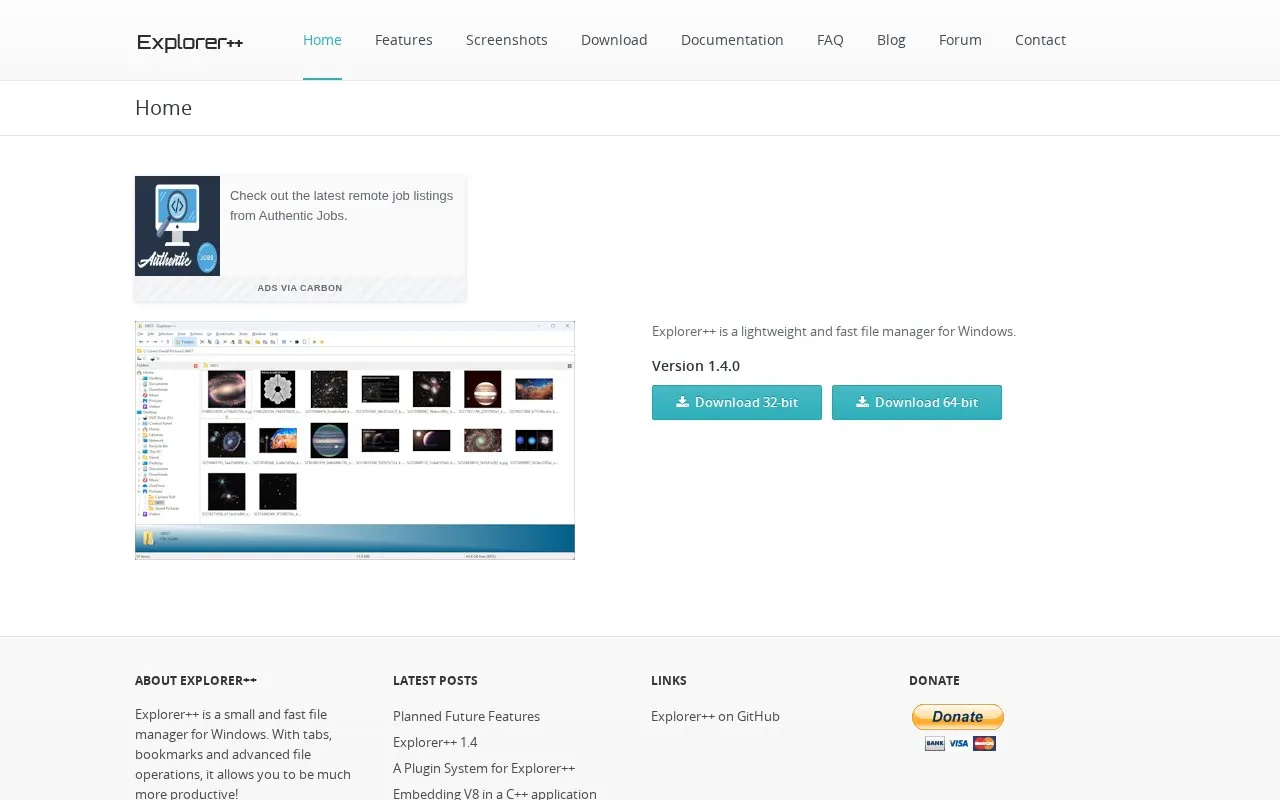1280x800 pixels.
Task: Visit the FAQ page
Action: [830, 40]
